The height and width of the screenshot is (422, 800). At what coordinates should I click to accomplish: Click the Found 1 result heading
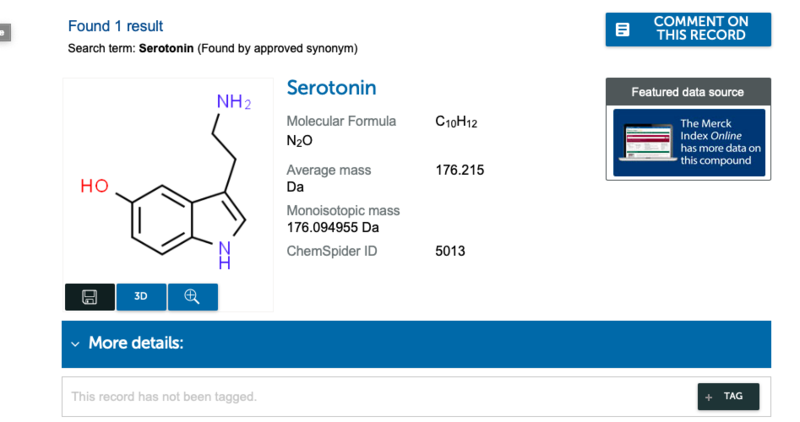(x=115, y=26)
